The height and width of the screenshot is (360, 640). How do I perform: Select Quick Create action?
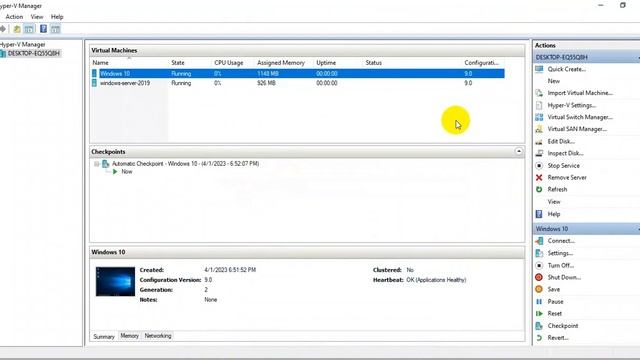coord(567,69)
